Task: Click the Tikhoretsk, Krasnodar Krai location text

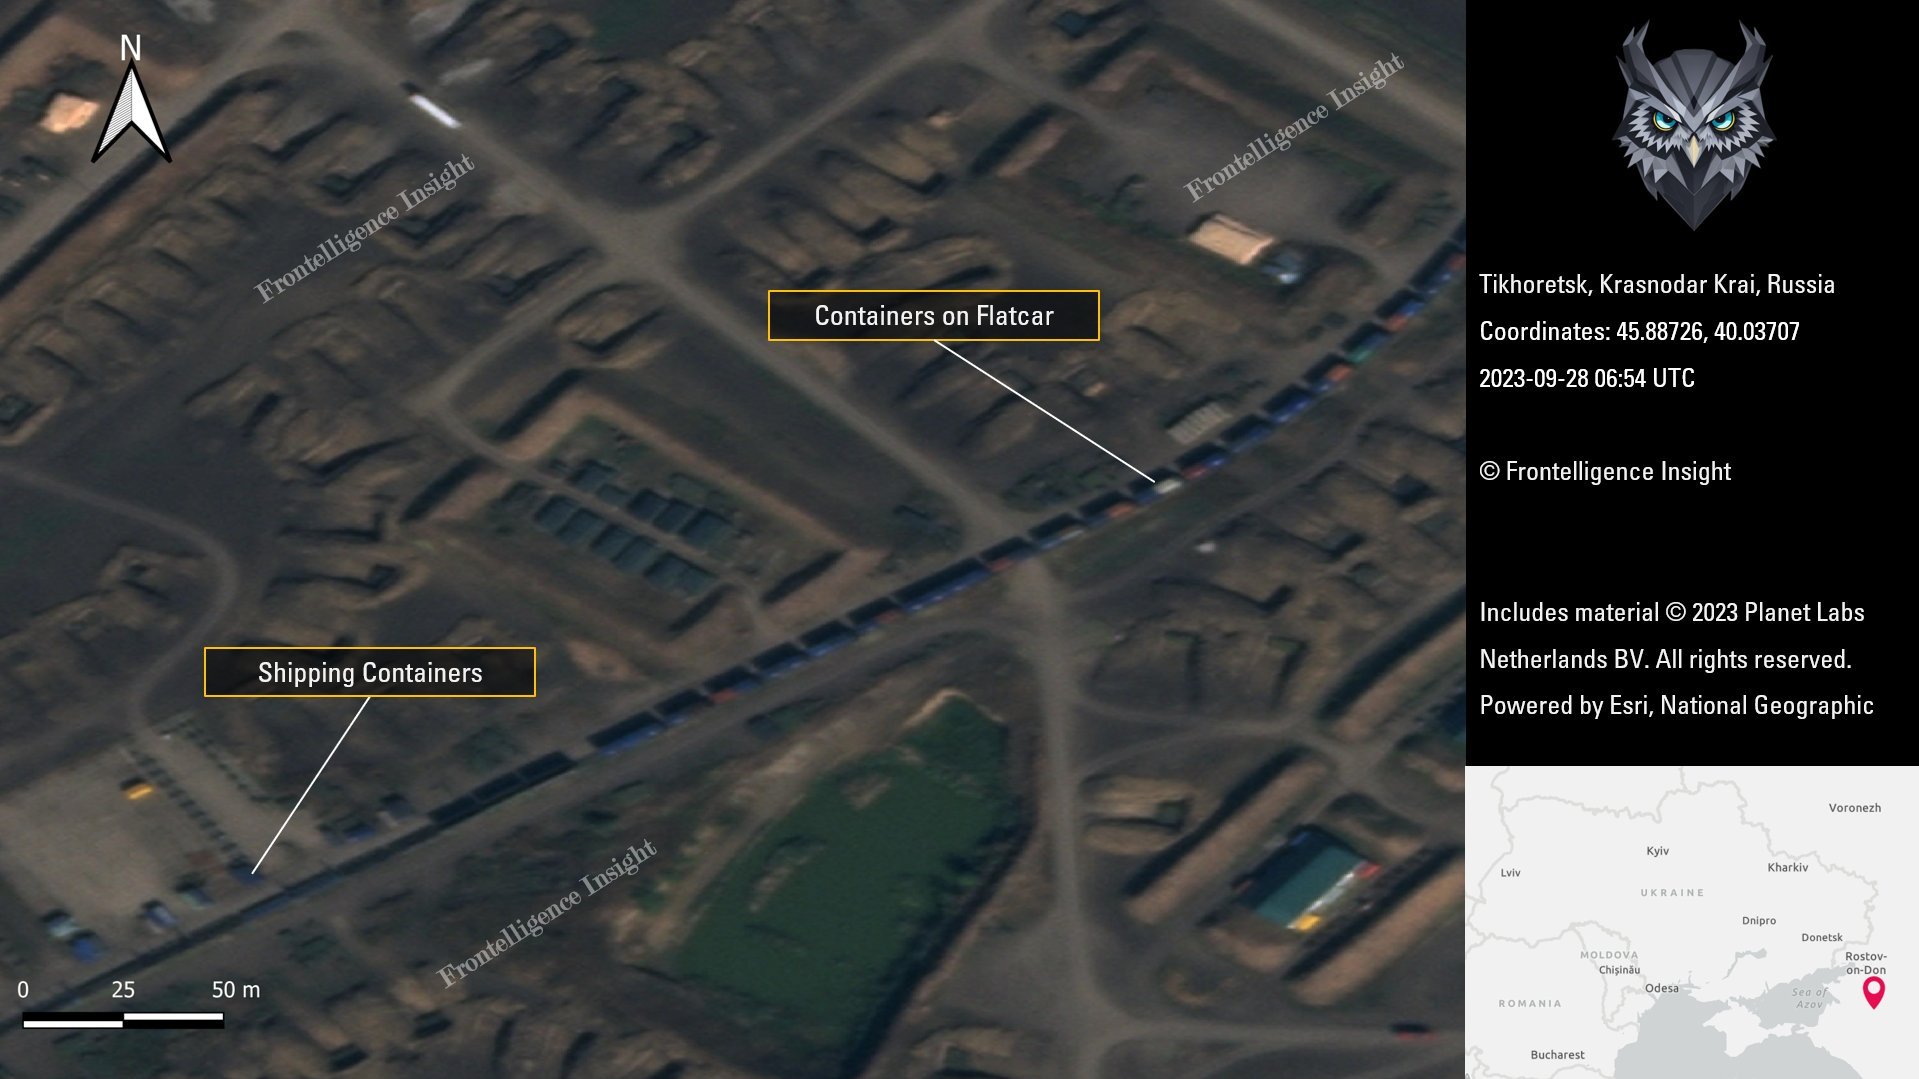Action: (1656, 284)
